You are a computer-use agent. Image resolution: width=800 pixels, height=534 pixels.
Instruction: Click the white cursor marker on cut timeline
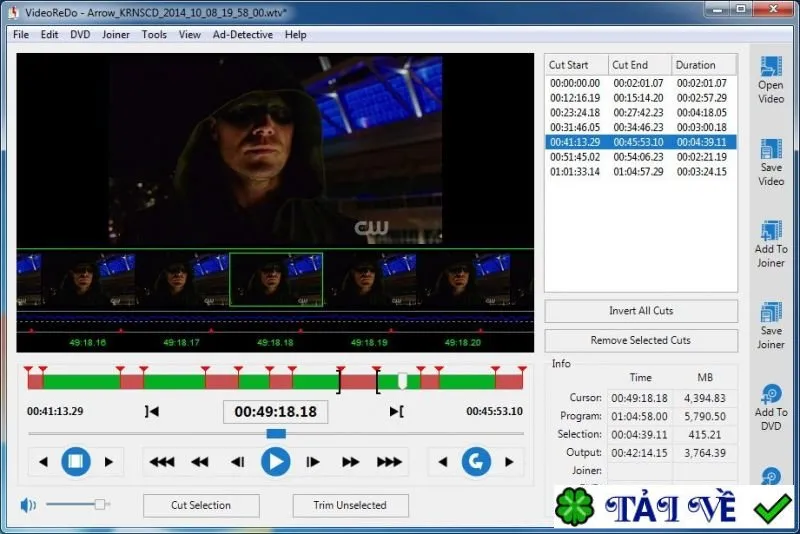[x=402, y=381]
